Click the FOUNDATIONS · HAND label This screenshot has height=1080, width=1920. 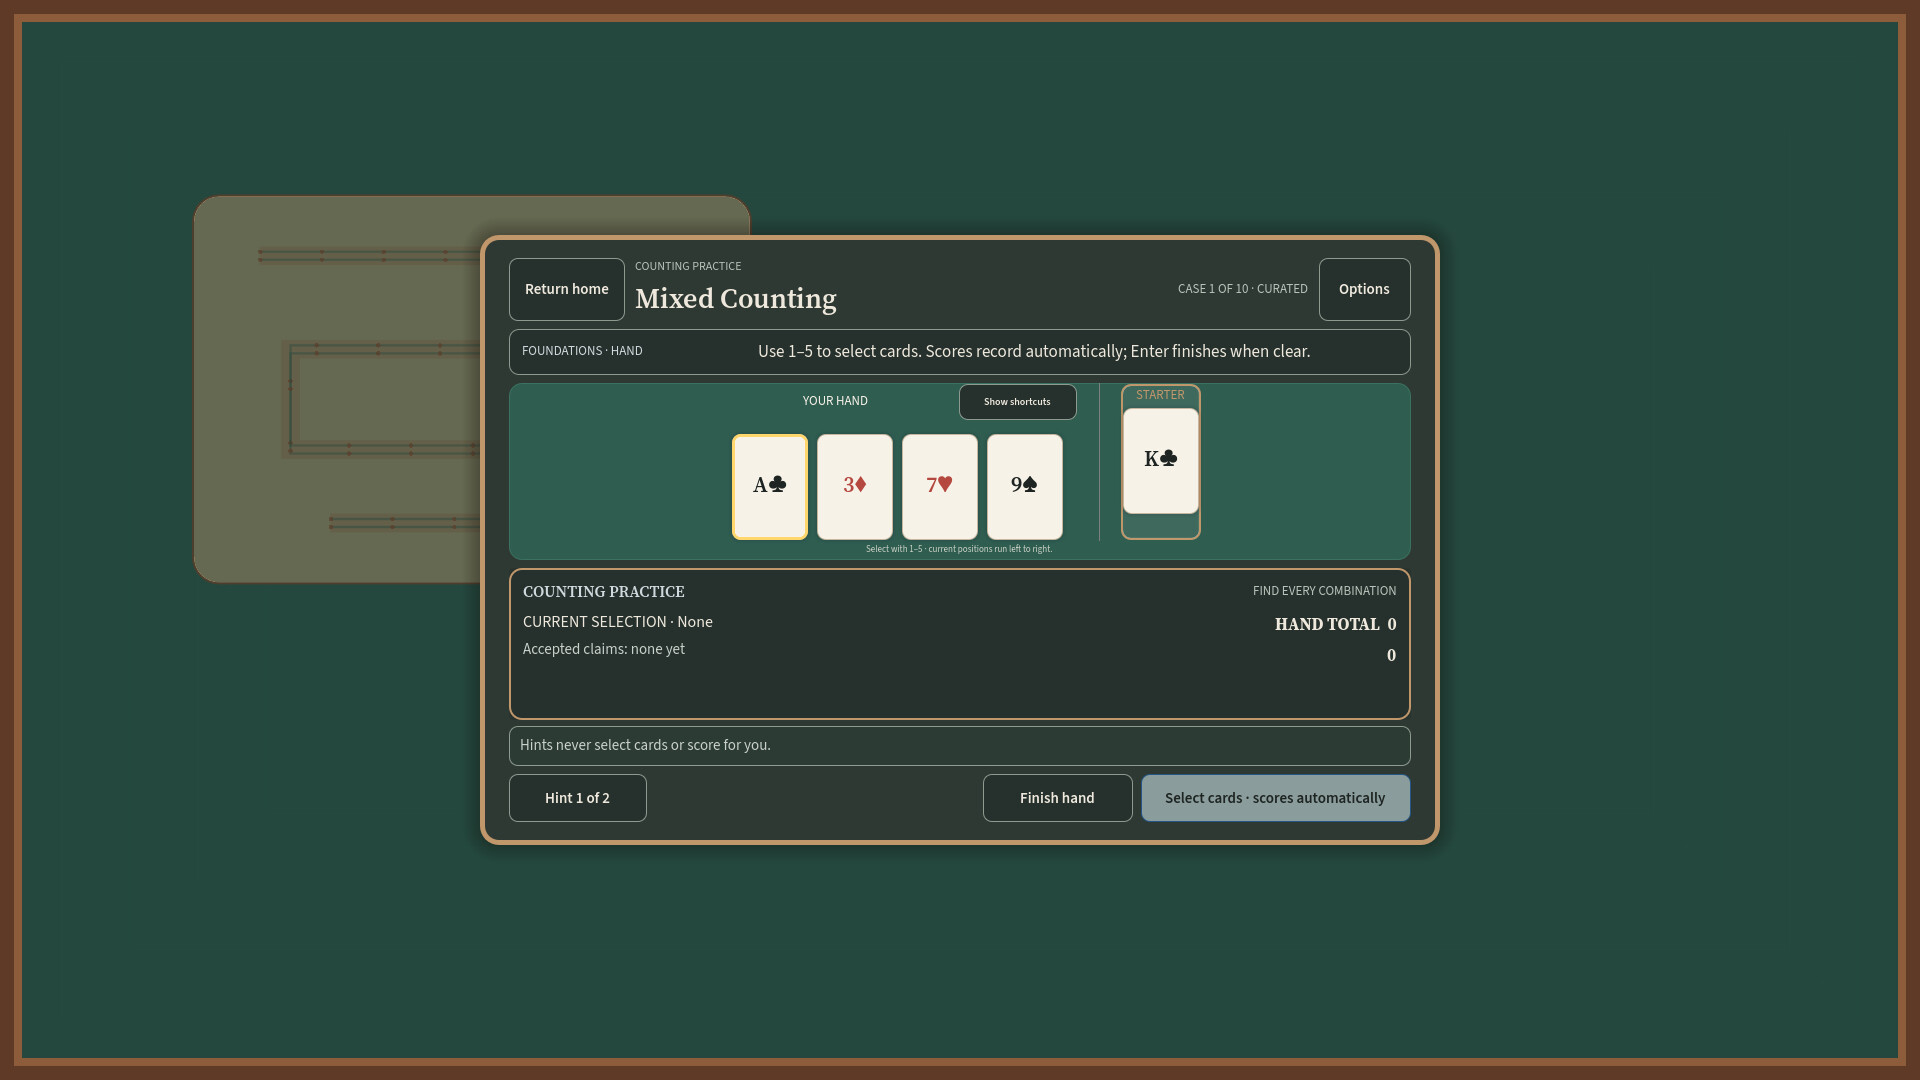point(582,351)
